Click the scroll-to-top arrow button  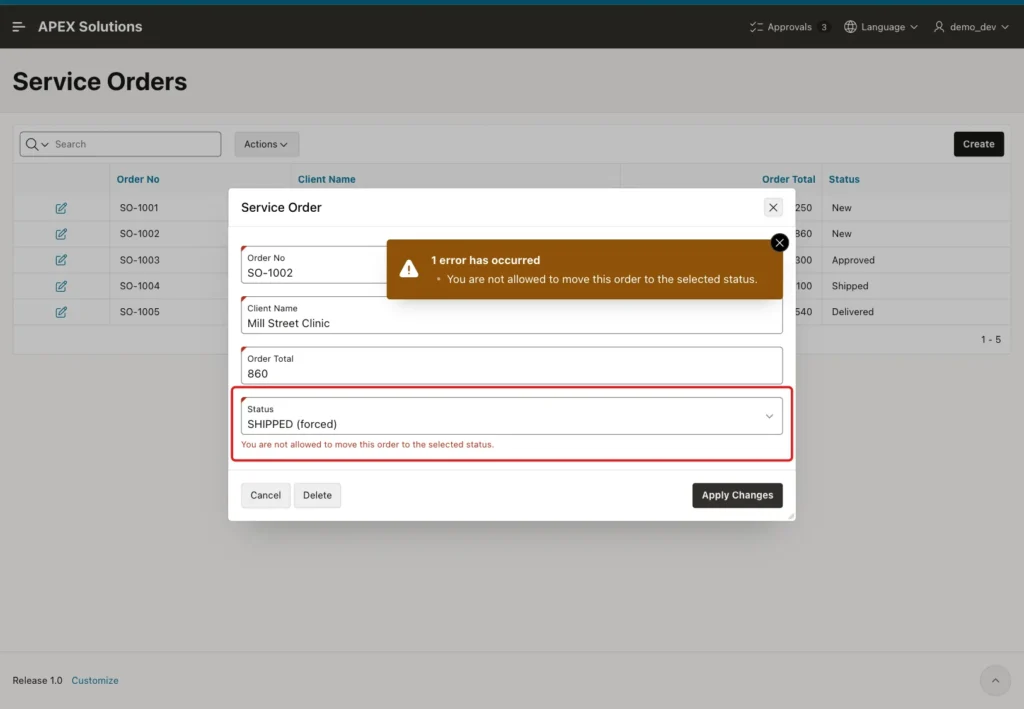995,681
